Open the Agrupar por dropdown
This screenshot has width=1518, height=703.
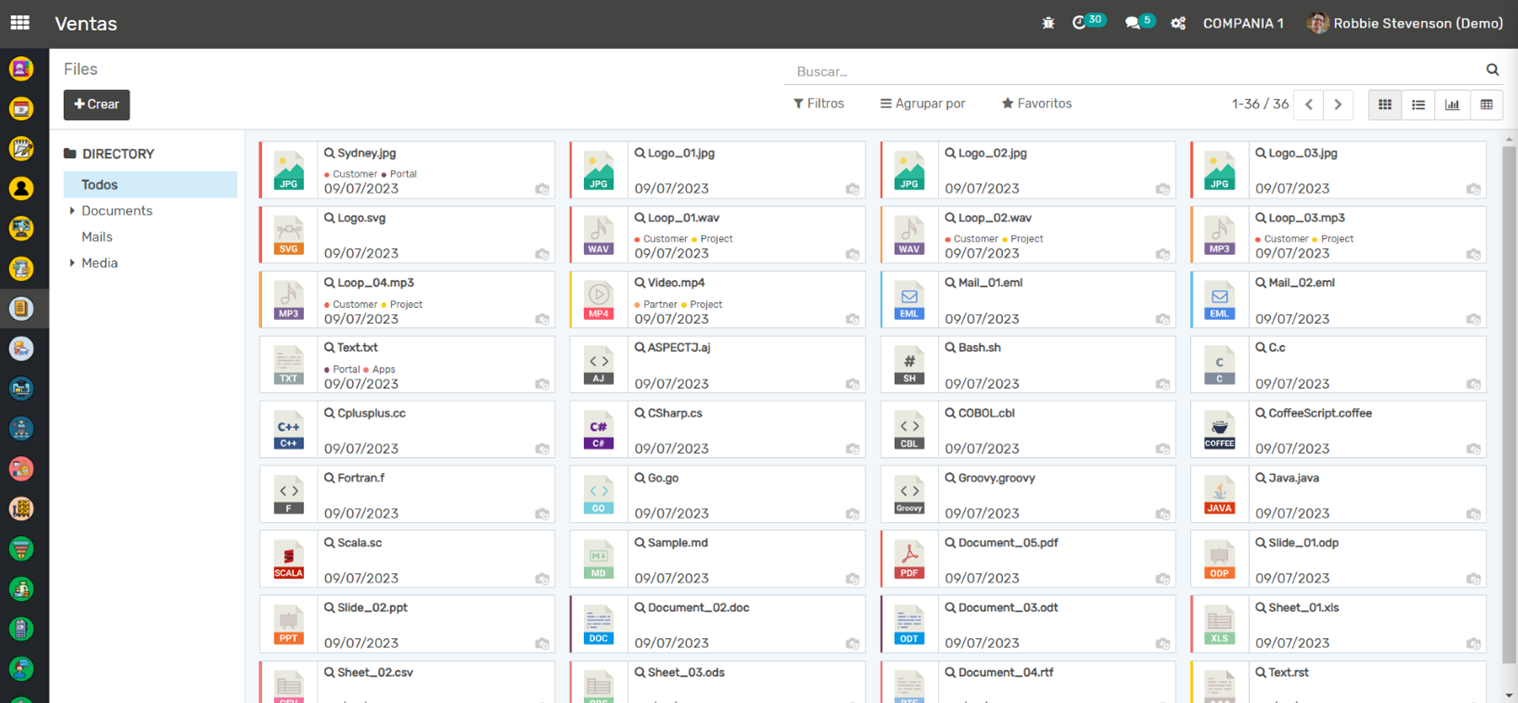coord(922,104)
